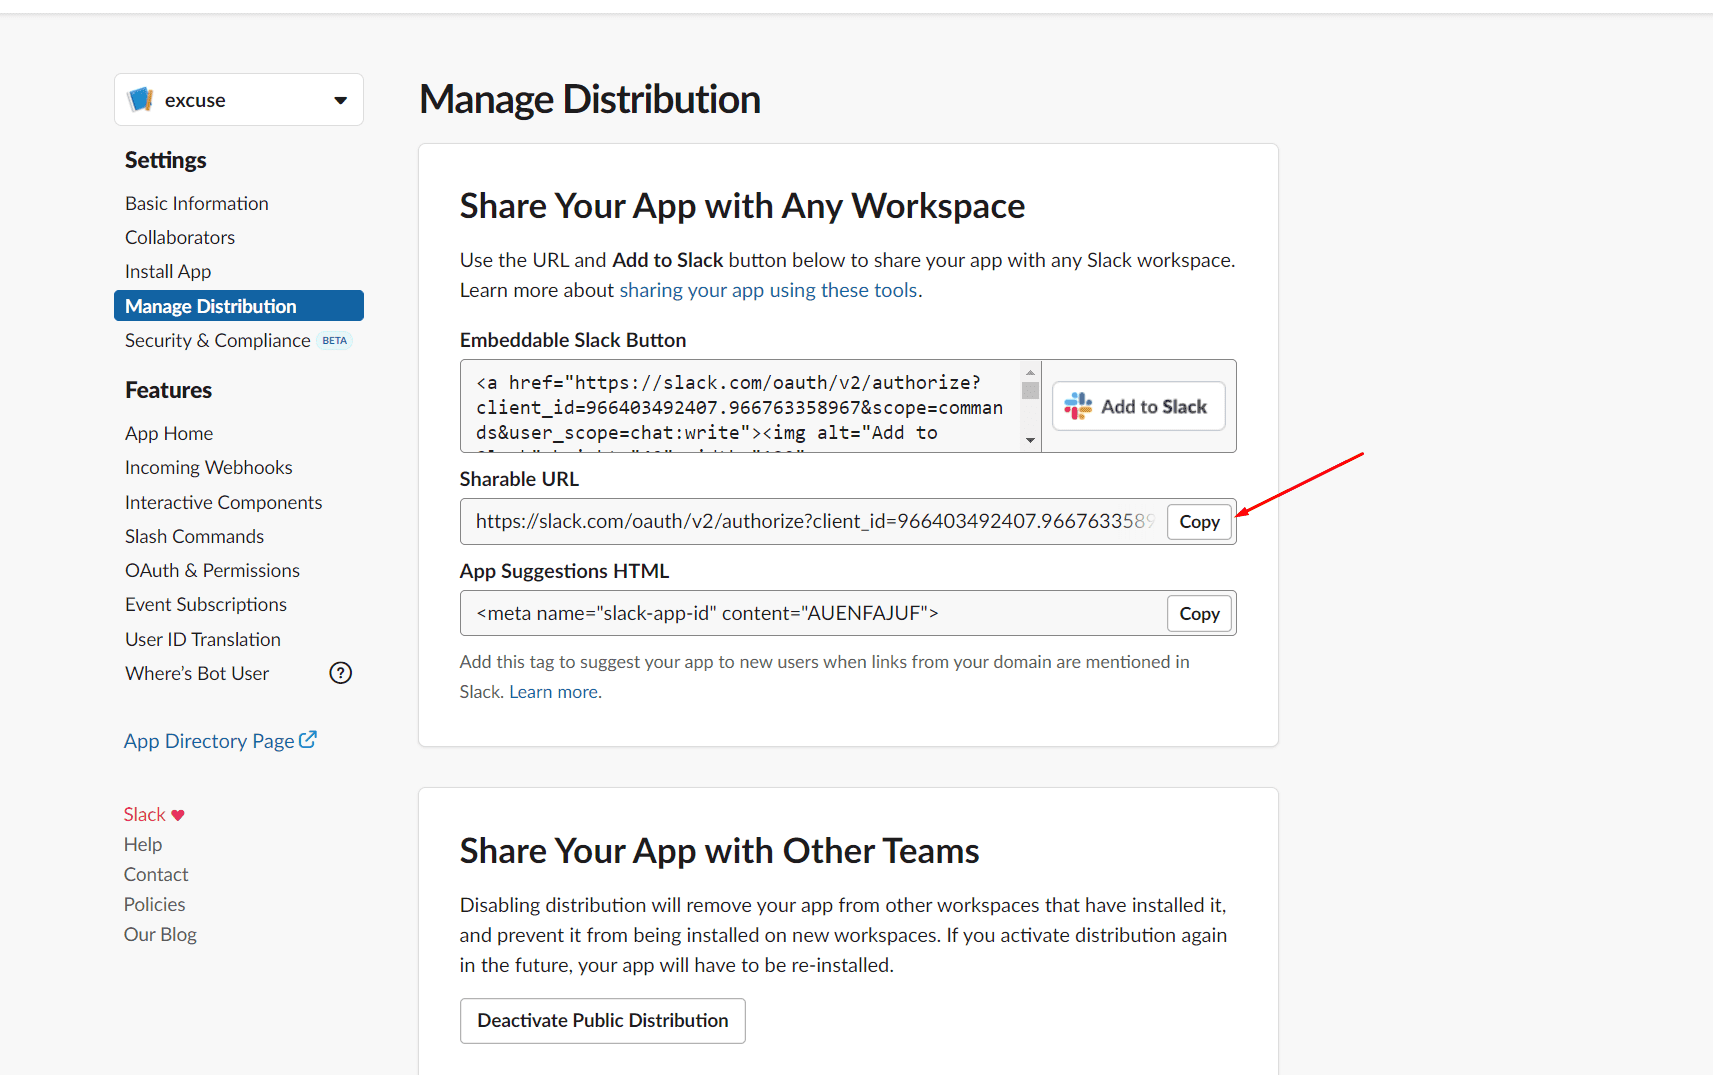Click the Add to Slack button
Screen dimensions: 1713x1075
coord(1139,406)
